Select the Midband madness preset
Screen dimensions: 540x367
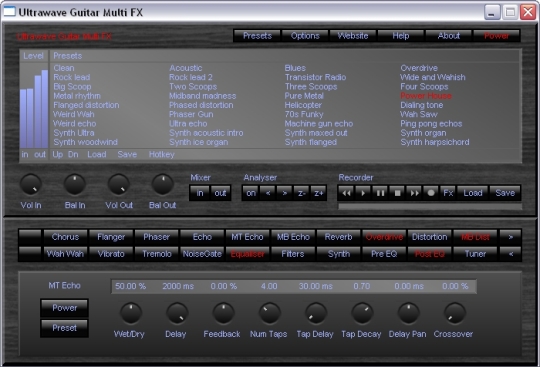202,96
